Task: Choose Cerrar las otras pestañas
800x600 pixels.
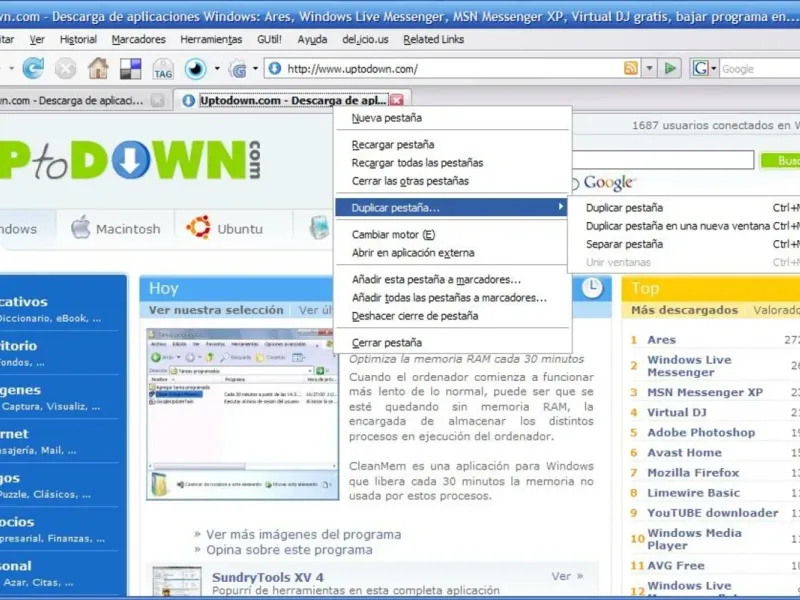Action: pyautogui.click(x=452, y=181)
